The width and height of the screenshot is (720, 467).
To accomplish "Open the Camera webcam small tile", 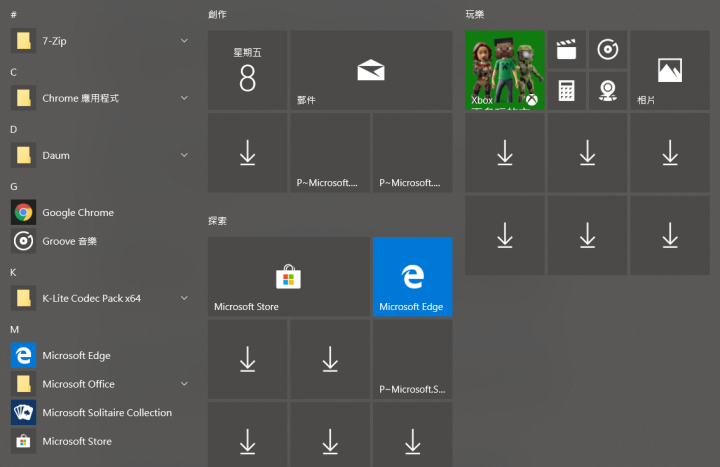I will 608,91.
